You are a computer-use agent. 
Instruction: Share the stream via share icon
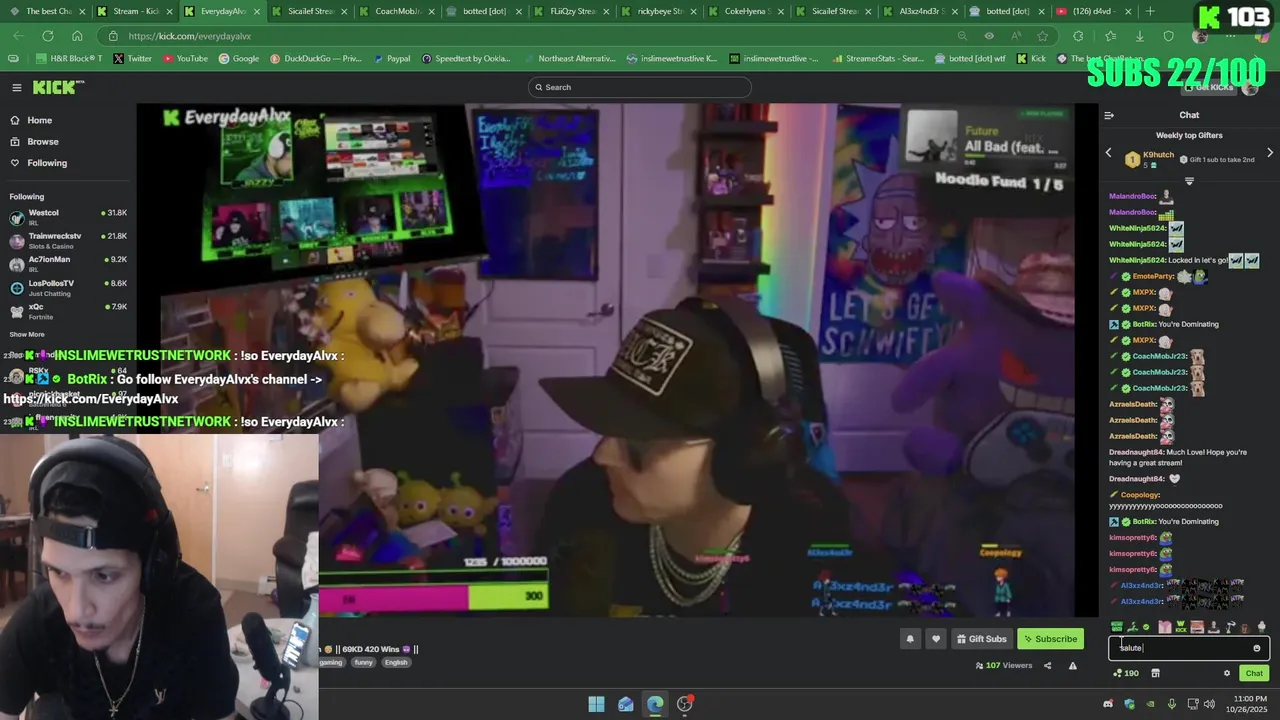[1047, 665]
